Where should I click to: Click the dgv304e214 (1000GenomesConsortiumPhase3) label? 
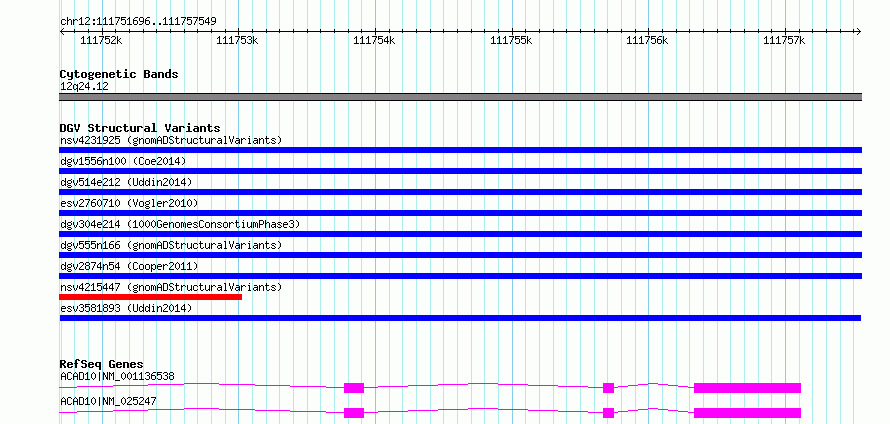point(180,224)
